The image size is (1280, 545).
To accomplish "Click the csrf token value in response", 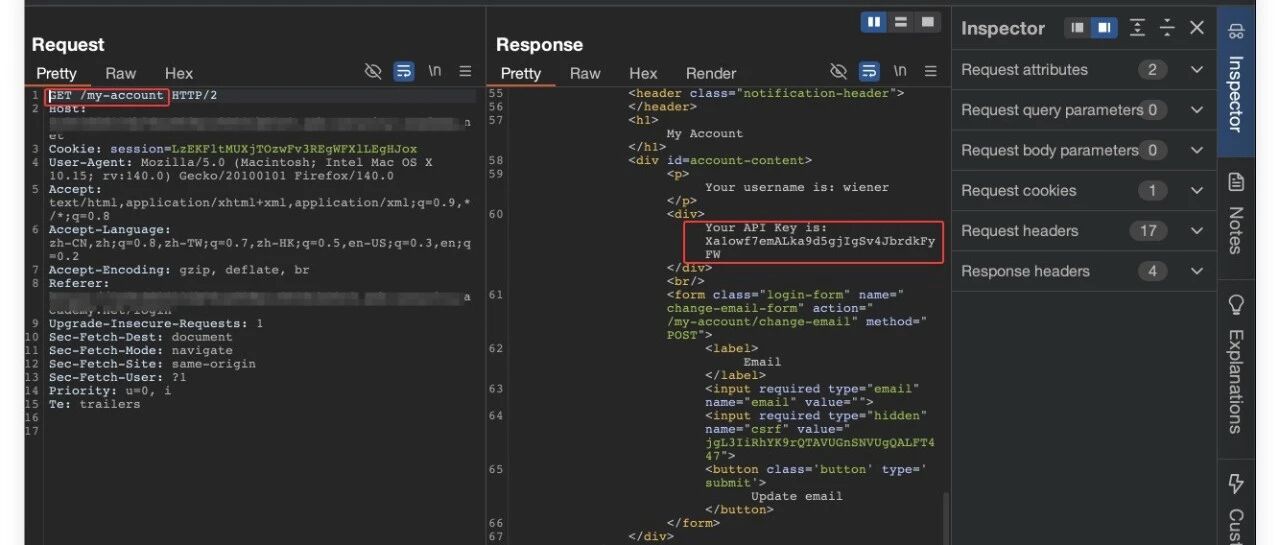I will [820, 449].
